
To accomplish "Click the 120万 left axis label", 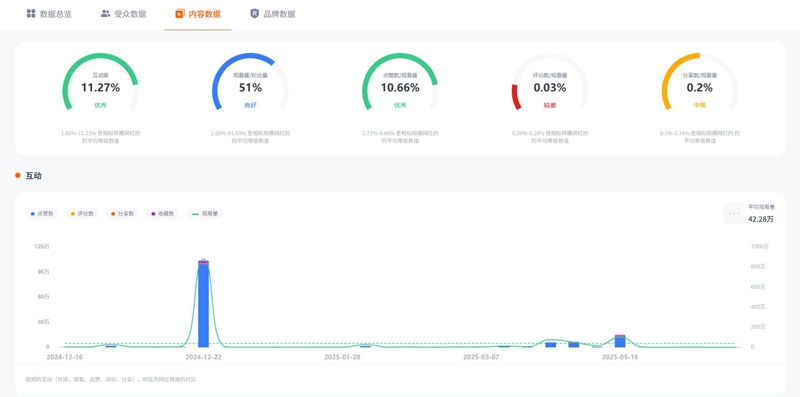I will click(42, 246).
